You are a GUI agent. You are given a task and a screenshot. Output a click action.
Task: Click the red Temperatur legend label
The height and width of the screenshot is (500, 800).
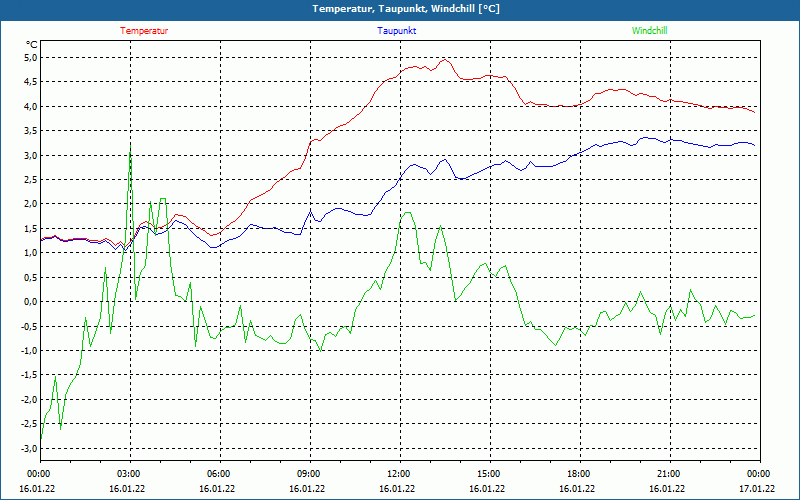[144, 31]
